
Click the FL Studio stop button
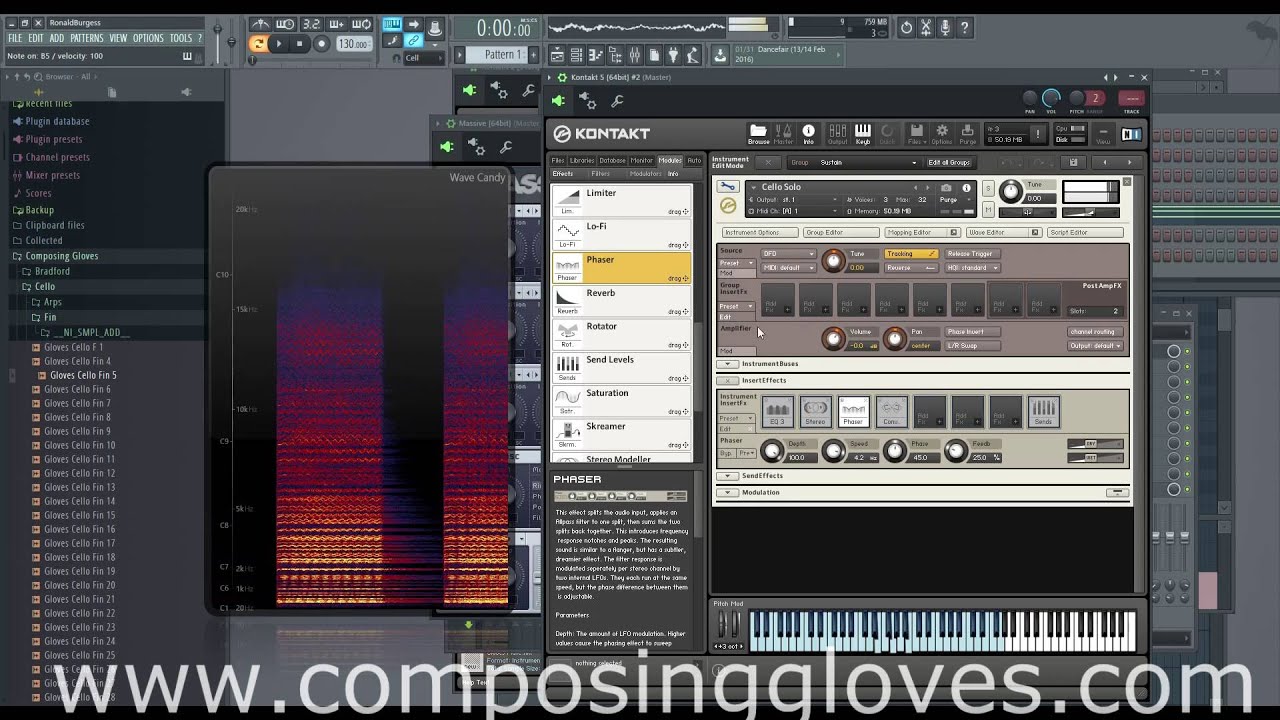(300, 44)
